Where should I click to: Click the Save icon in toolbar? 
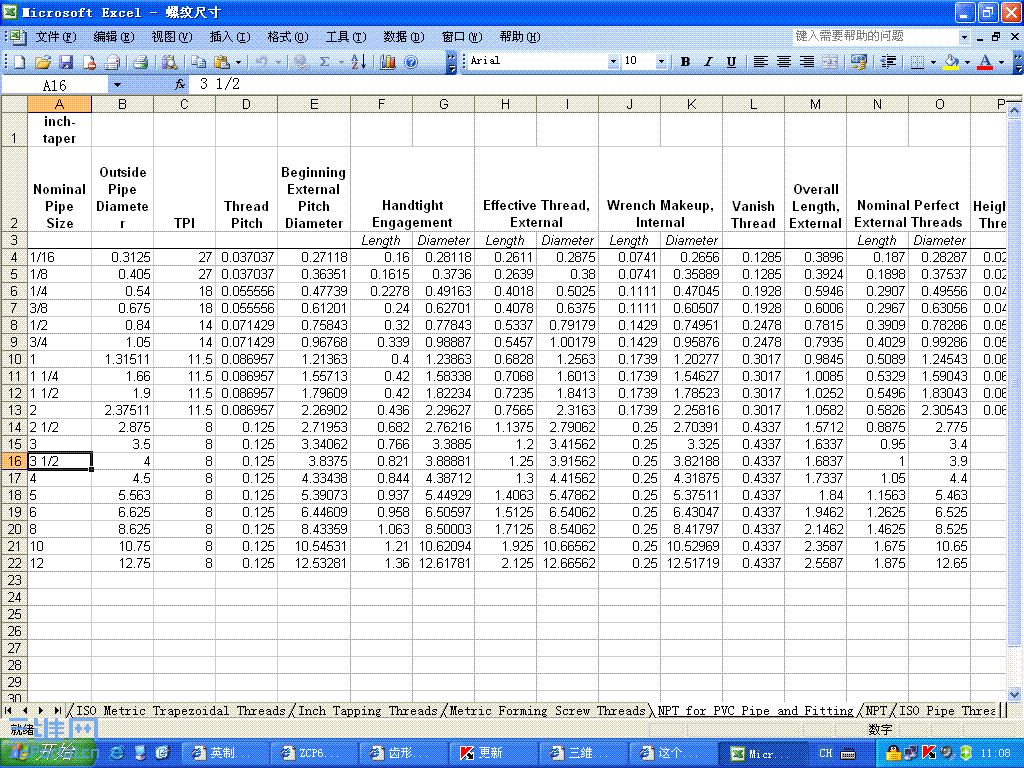coord(66,62)
